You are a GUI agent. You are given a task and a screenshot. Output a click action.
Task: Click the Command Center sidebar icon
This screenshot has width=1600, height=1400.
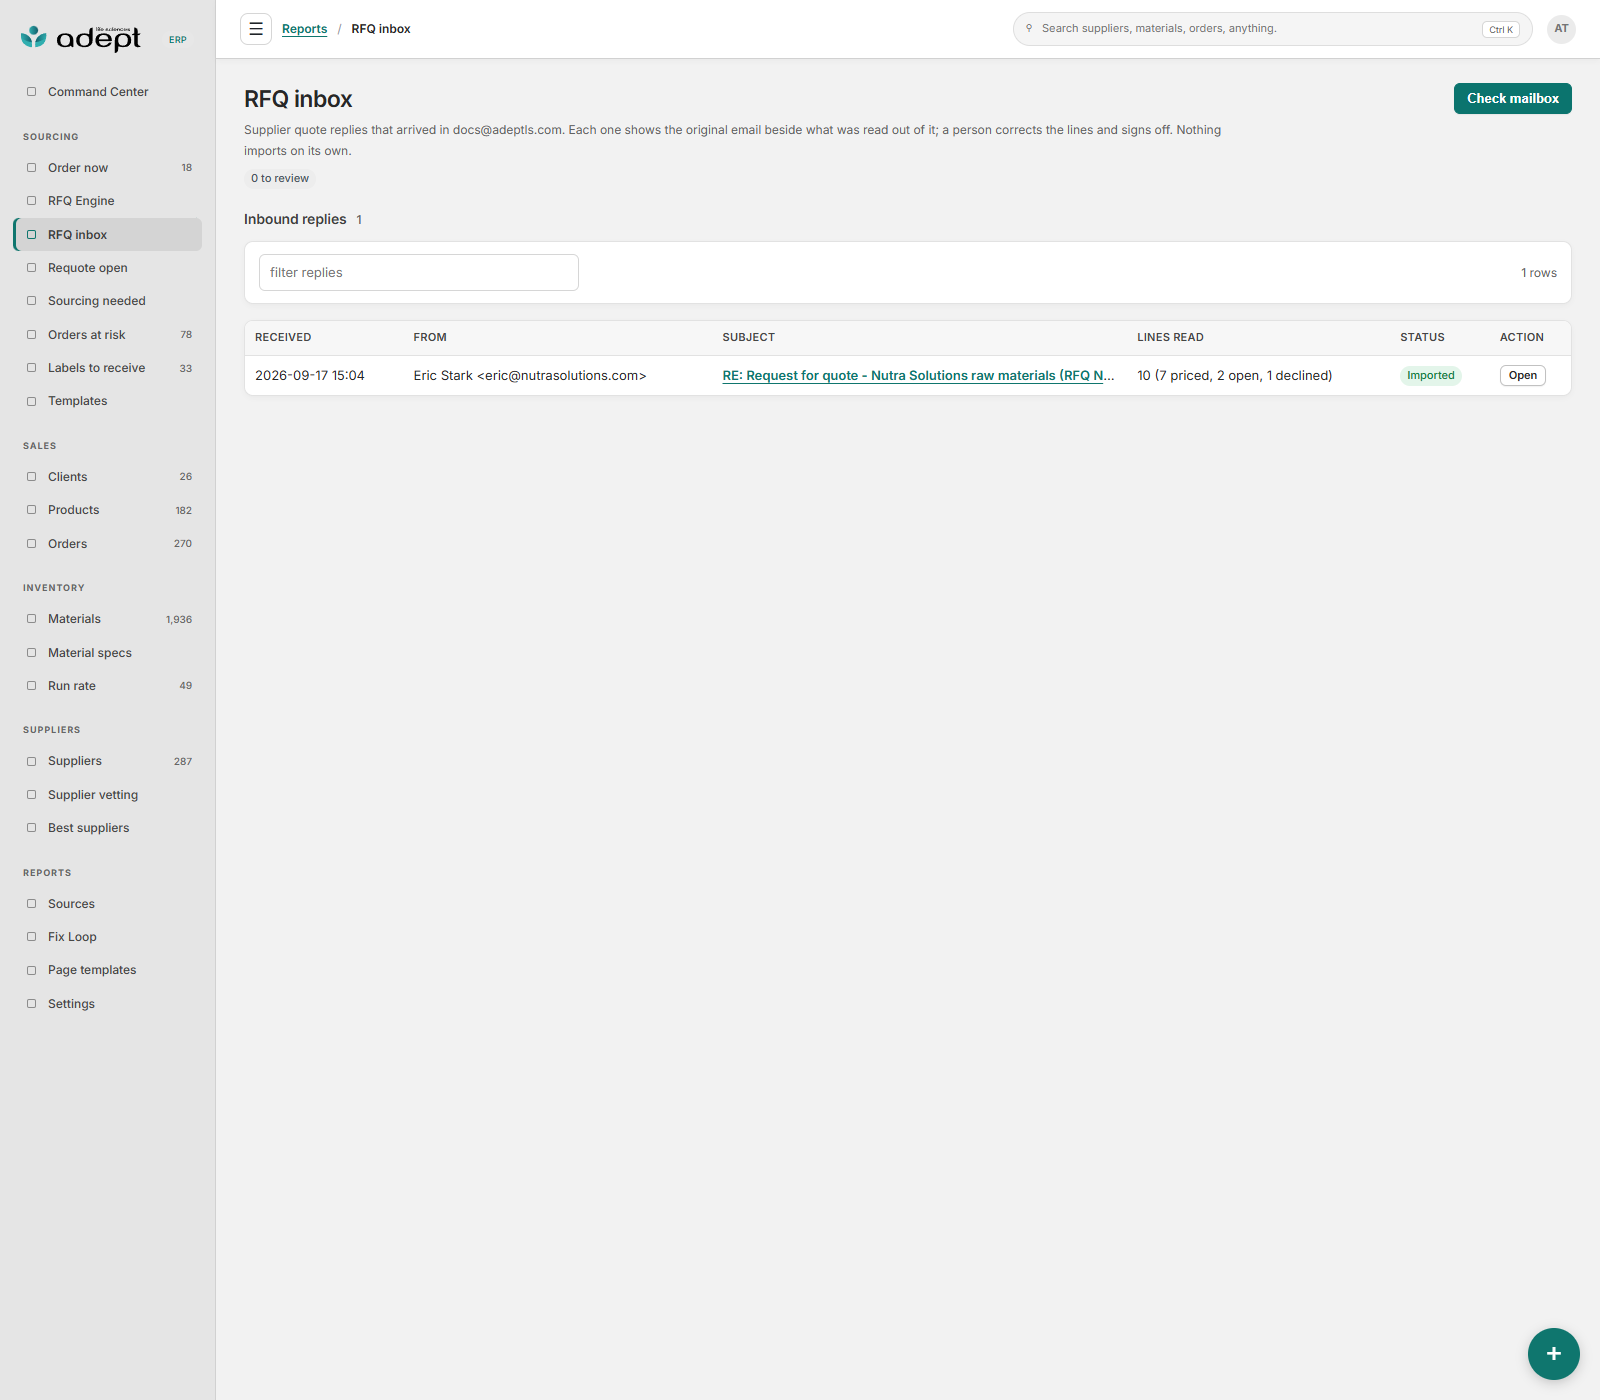(31, 92)
